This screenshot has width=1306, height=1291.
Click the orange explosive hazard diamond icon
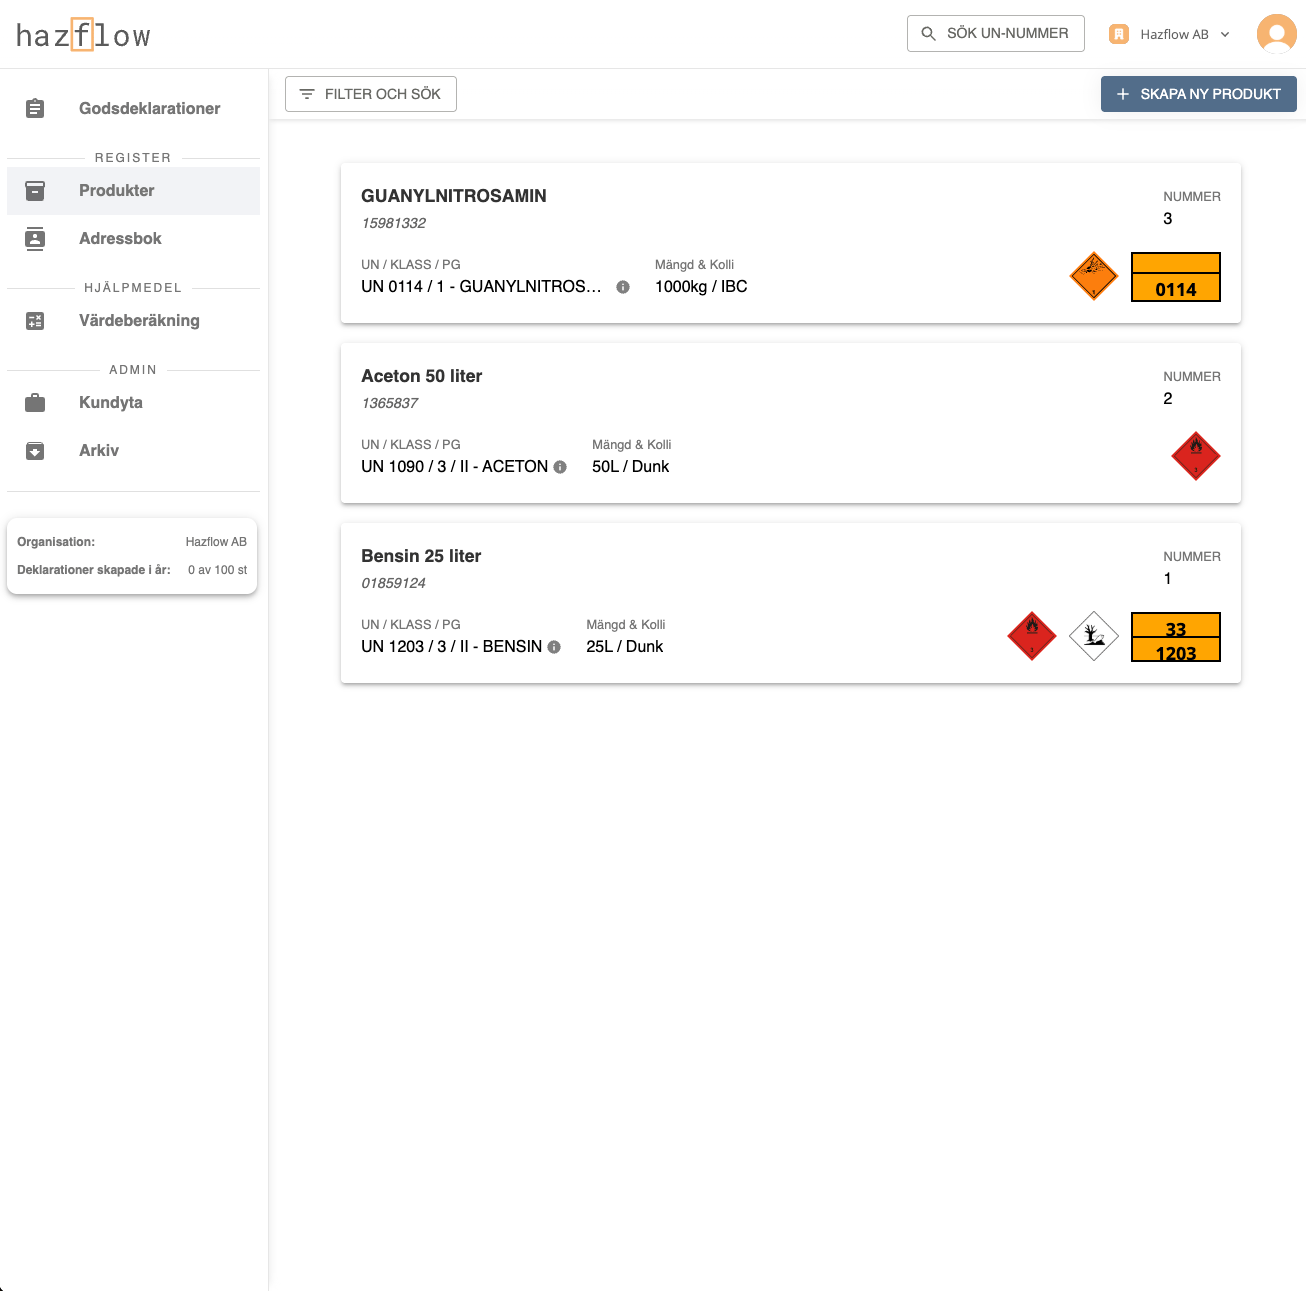point(1093,276)
